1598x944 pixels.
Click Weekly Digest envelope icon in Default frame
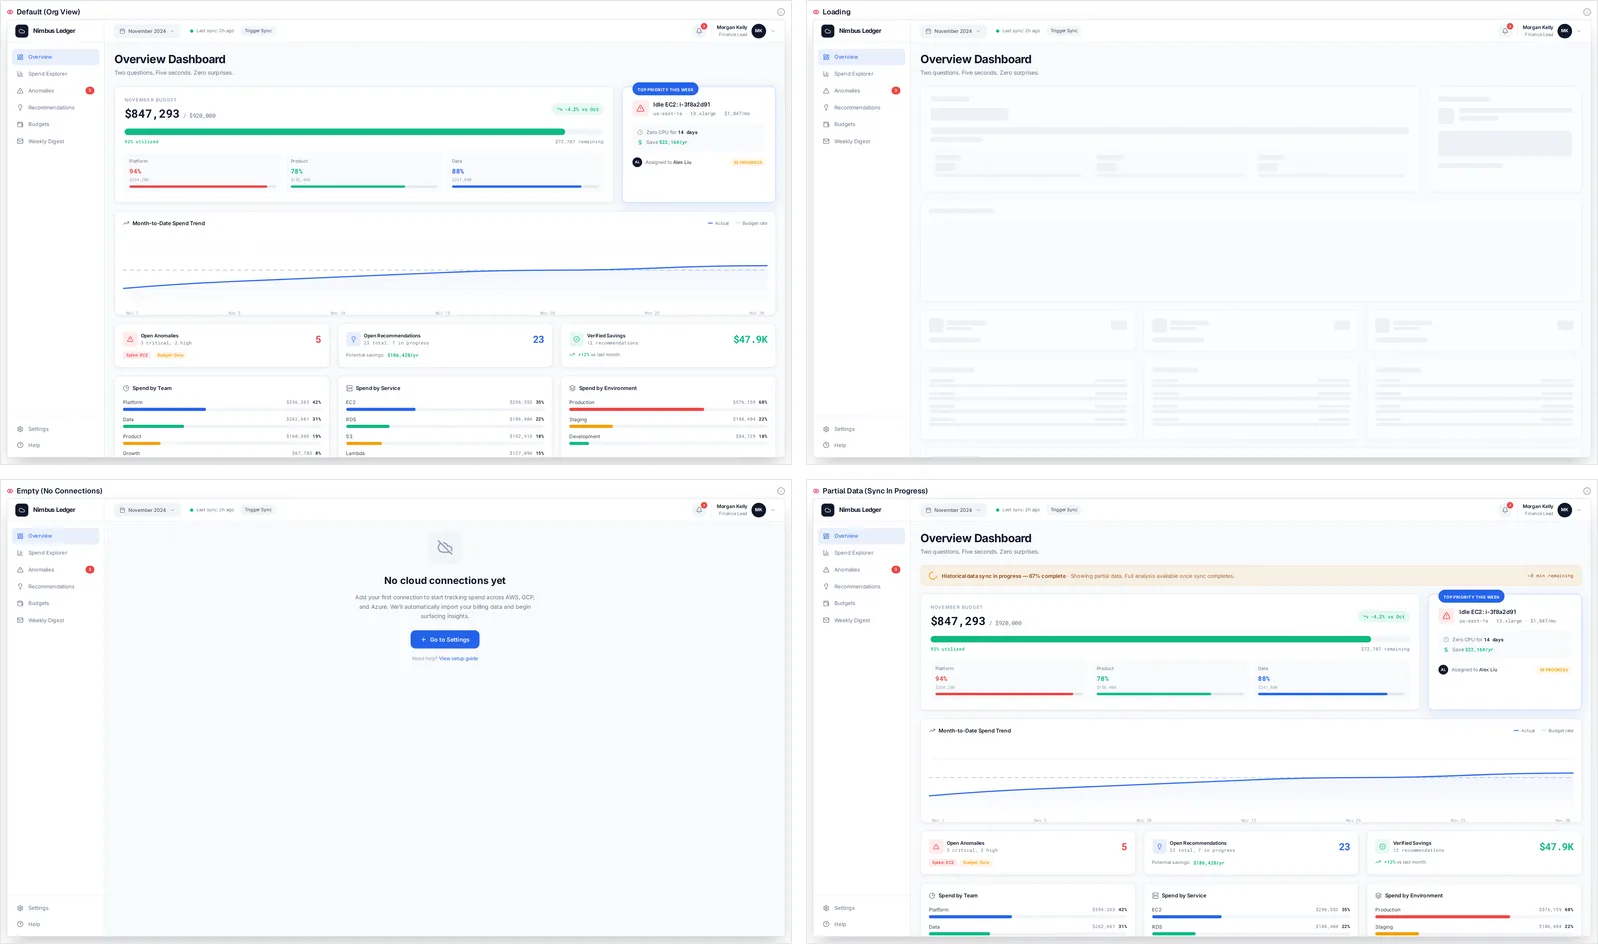[20, 141]
